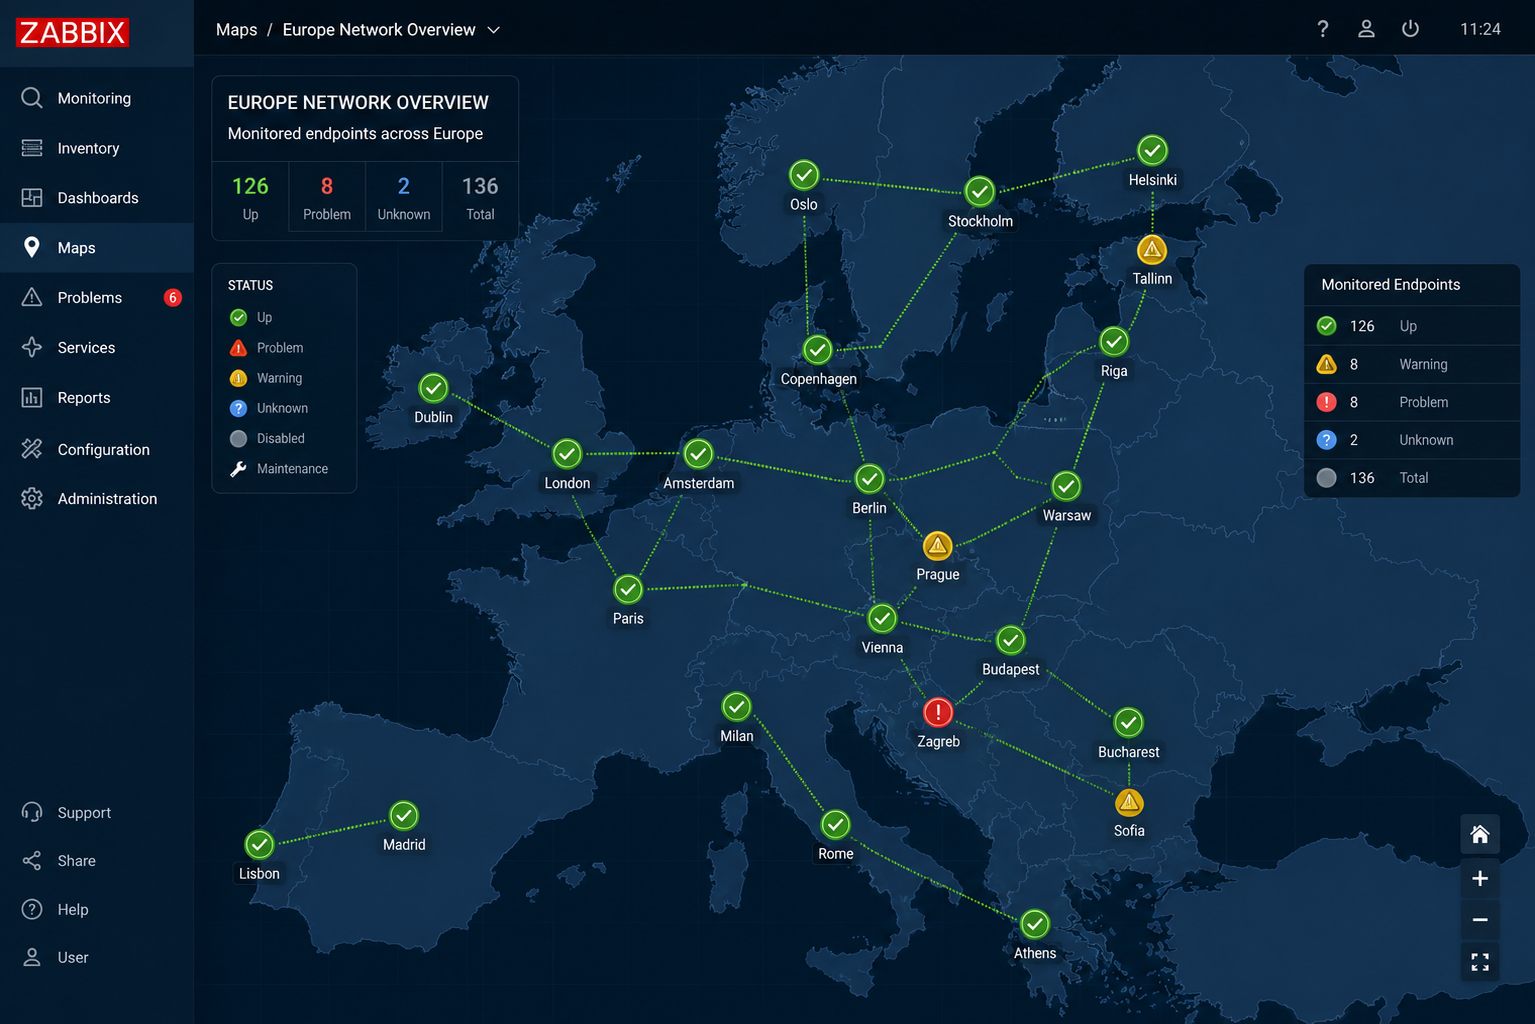Click the Unknown row in Monitored Endpoints
This screenshot has width=1535, height=1024.
[1412, 440]
